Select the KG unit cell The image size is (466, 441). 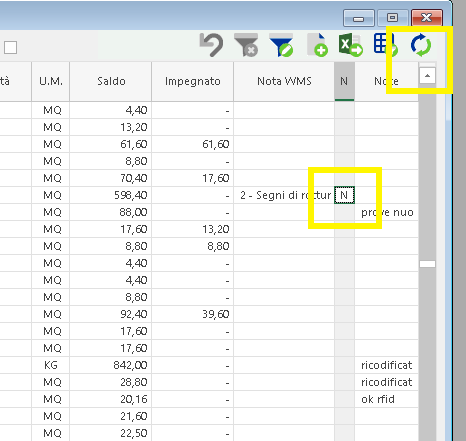[x=51, y=365]
